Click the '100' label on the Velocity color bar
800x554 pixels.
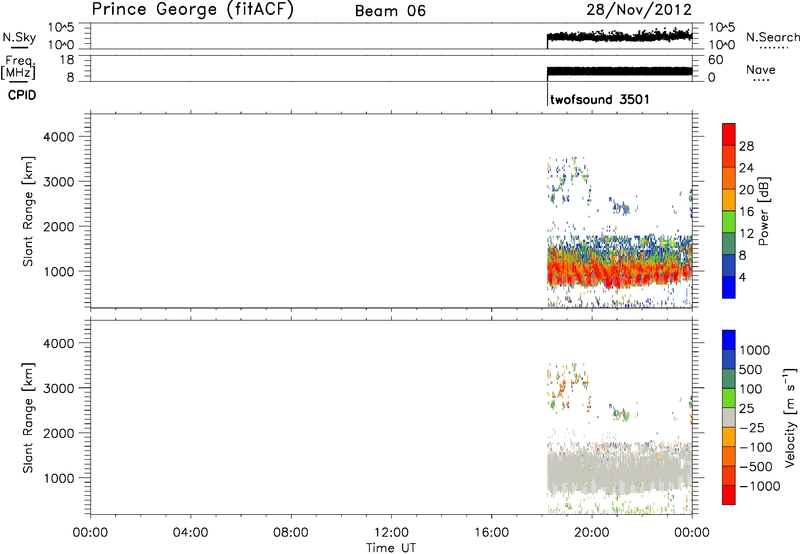pyautogui.click(x=752, y=389)
